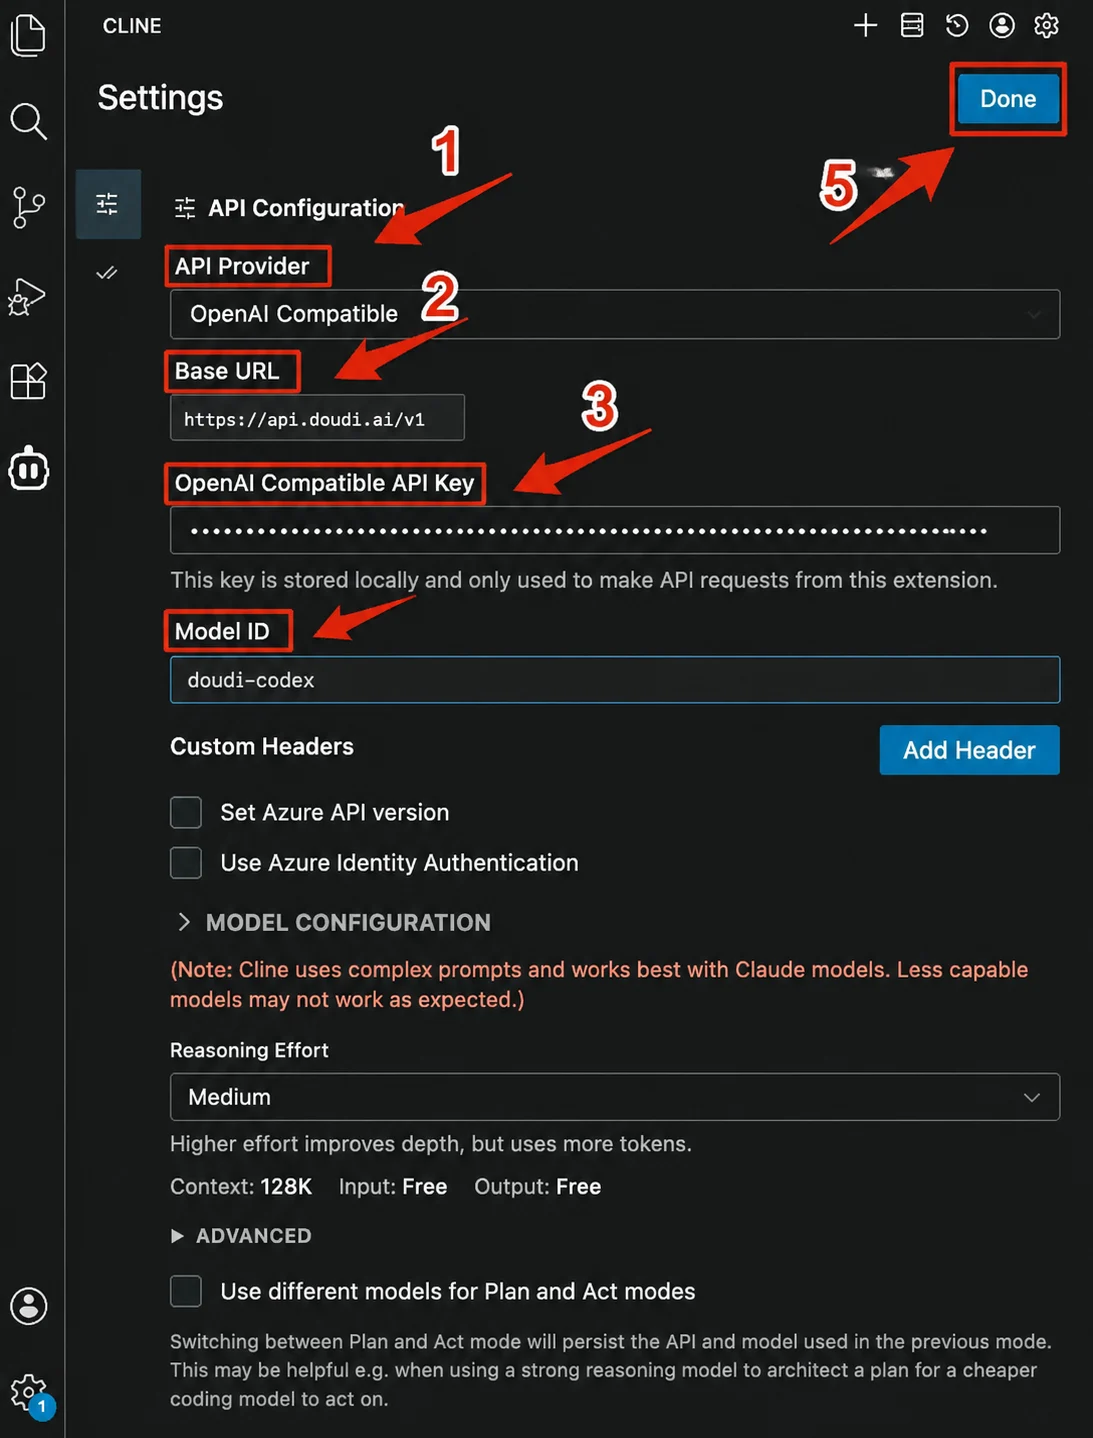Expand the MODEL CONFIGURATION section
The width and height of the screenshot is (1093, 1438).
[x=334, y=922]
